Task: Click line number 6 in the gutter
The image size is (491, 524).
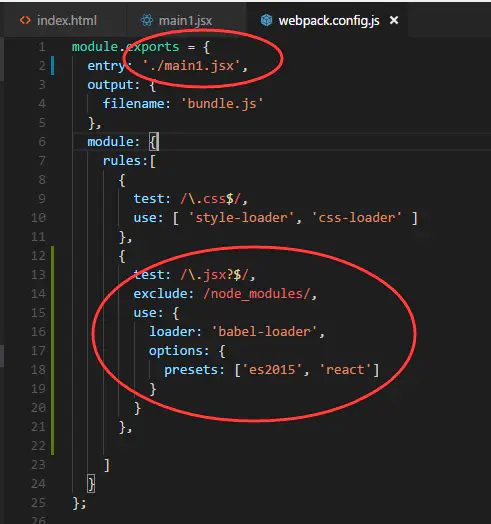Action: coord(42,142)
